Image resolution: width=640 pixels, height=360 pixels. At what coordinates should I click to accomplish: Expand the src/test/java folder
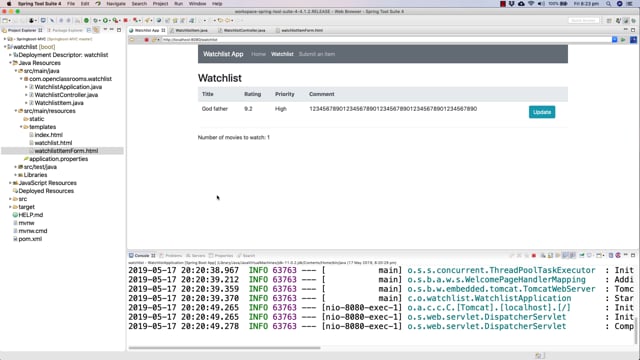pyautogui.click(x=16, y=167)
